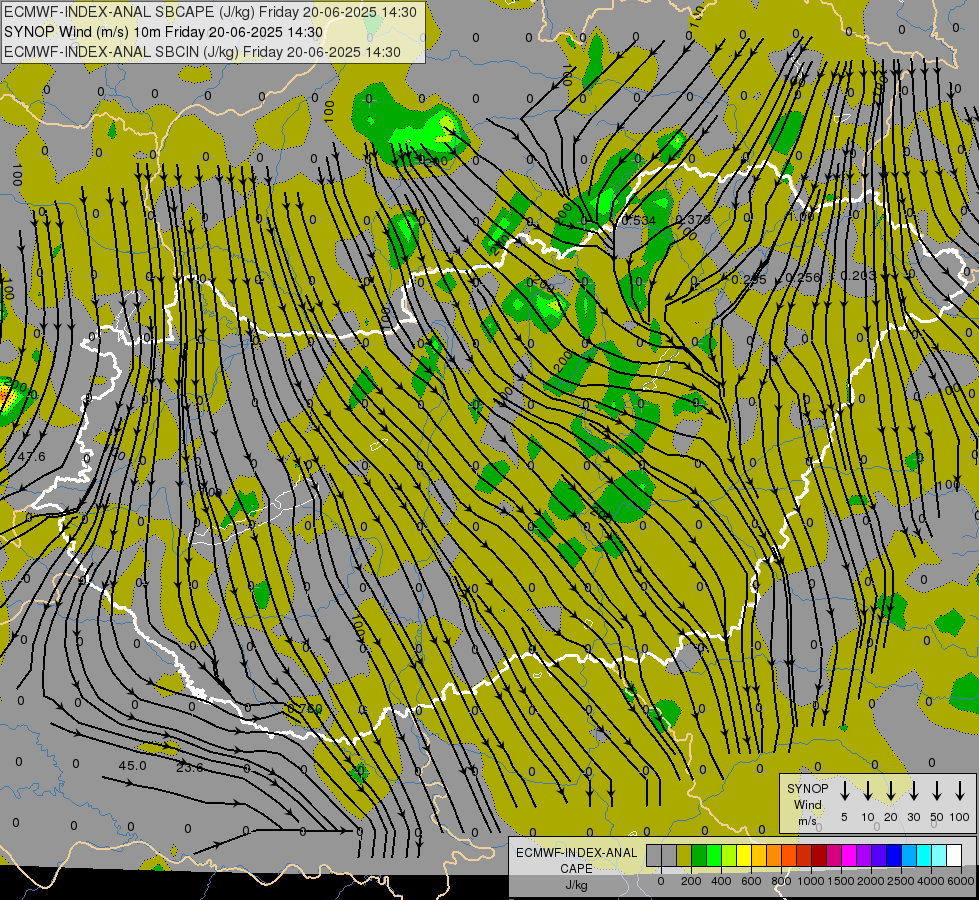
Task: Select the SBCIN title line
Action: (x=202, y=52)
